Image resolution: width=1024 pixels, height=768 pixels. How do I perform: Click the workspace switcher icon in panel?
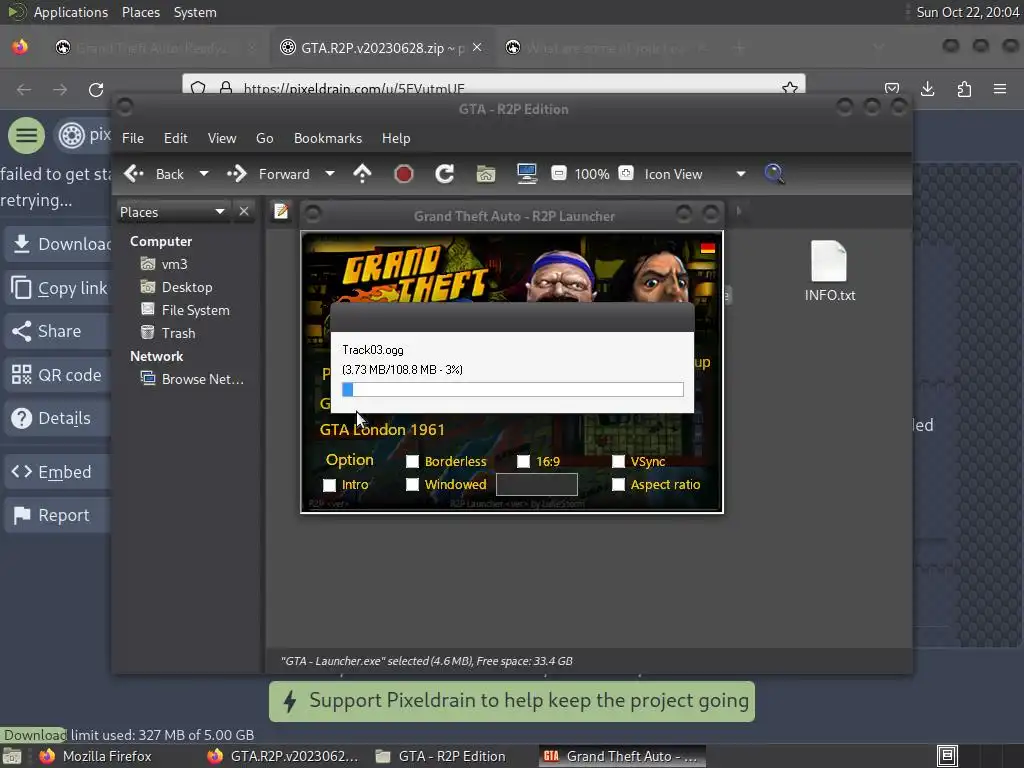[948, 756]
